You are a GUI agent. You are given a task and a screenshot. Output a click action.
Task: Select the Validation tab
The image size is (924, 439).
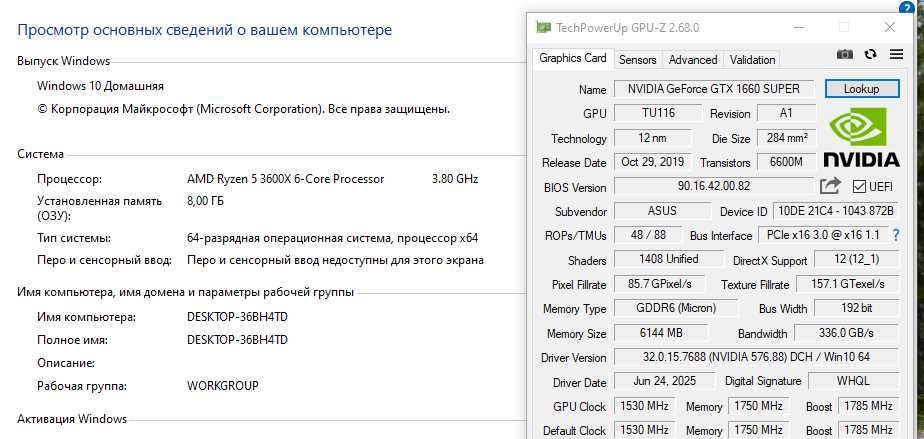(752, 60)
